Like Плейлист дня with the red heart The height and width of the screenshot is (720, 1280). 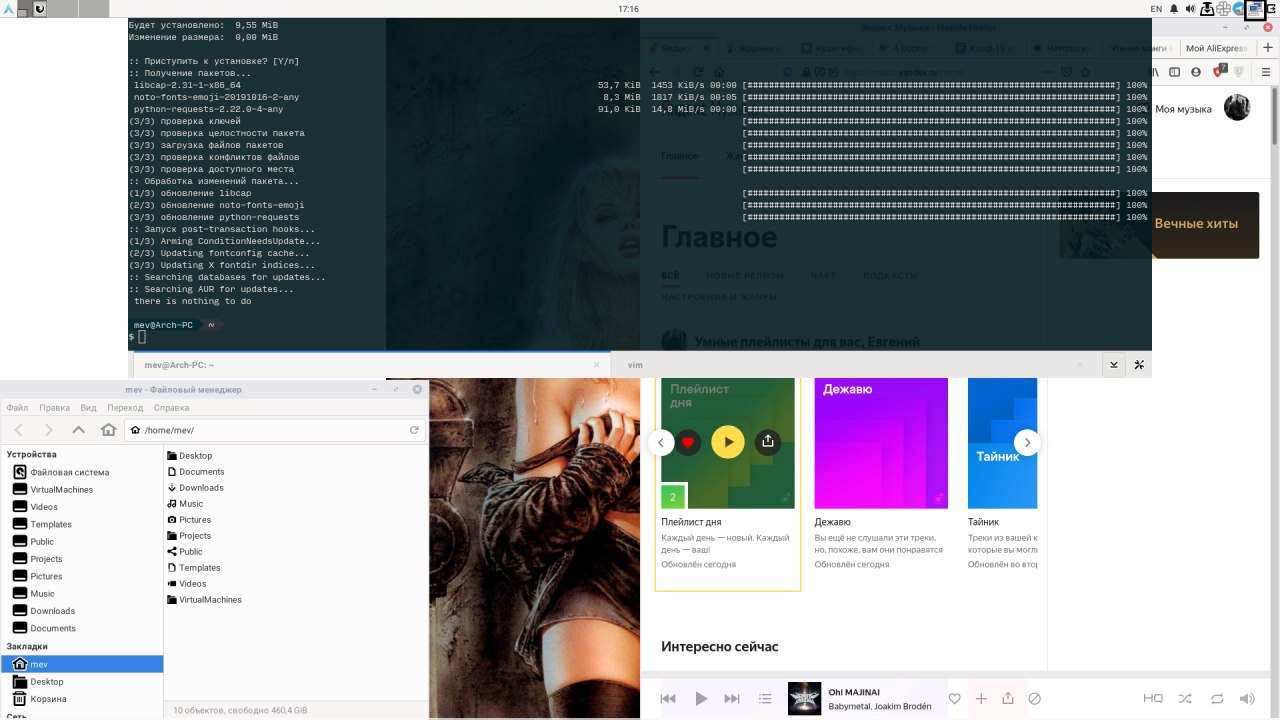(688, 442)
